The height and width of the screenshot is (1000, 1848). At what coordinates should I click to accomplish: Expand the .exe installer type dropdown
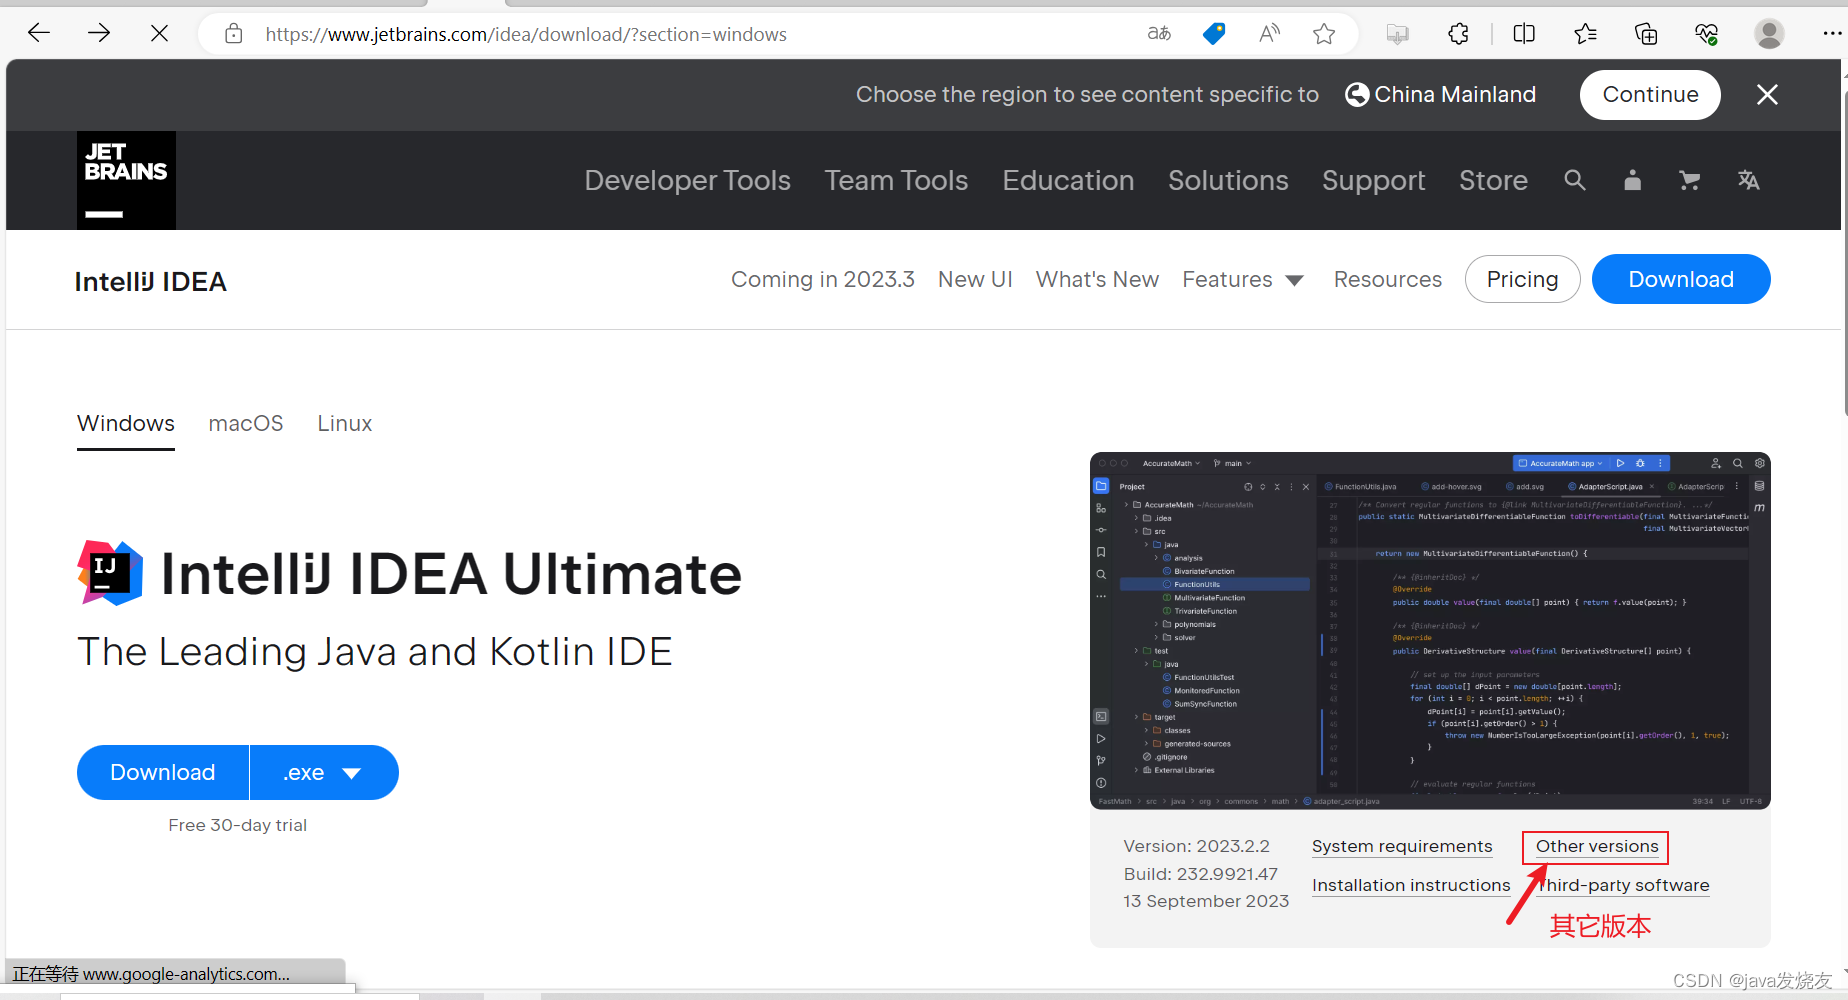point(324,772)
